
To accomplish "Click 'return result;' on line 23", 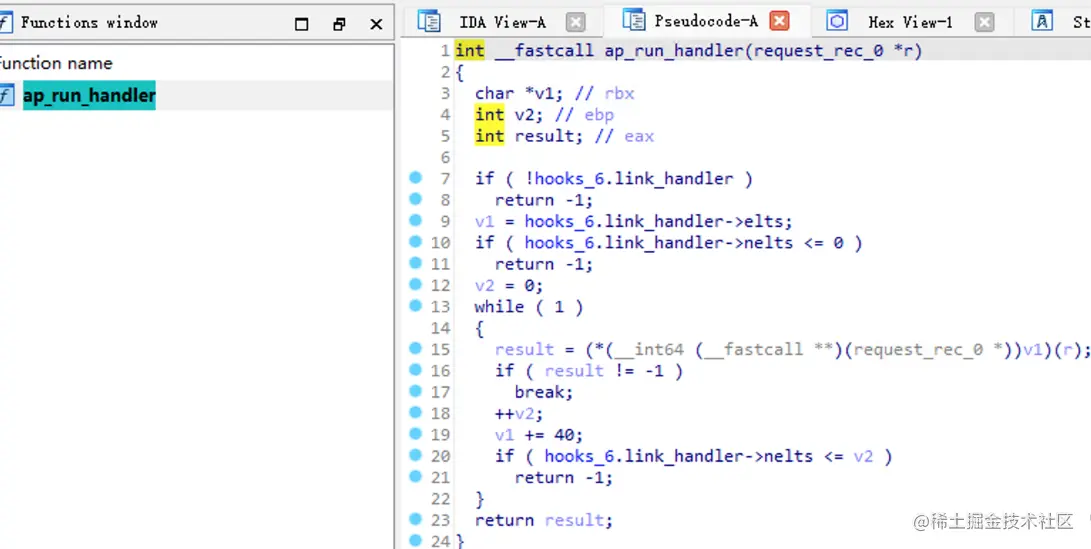I will 544,520.
